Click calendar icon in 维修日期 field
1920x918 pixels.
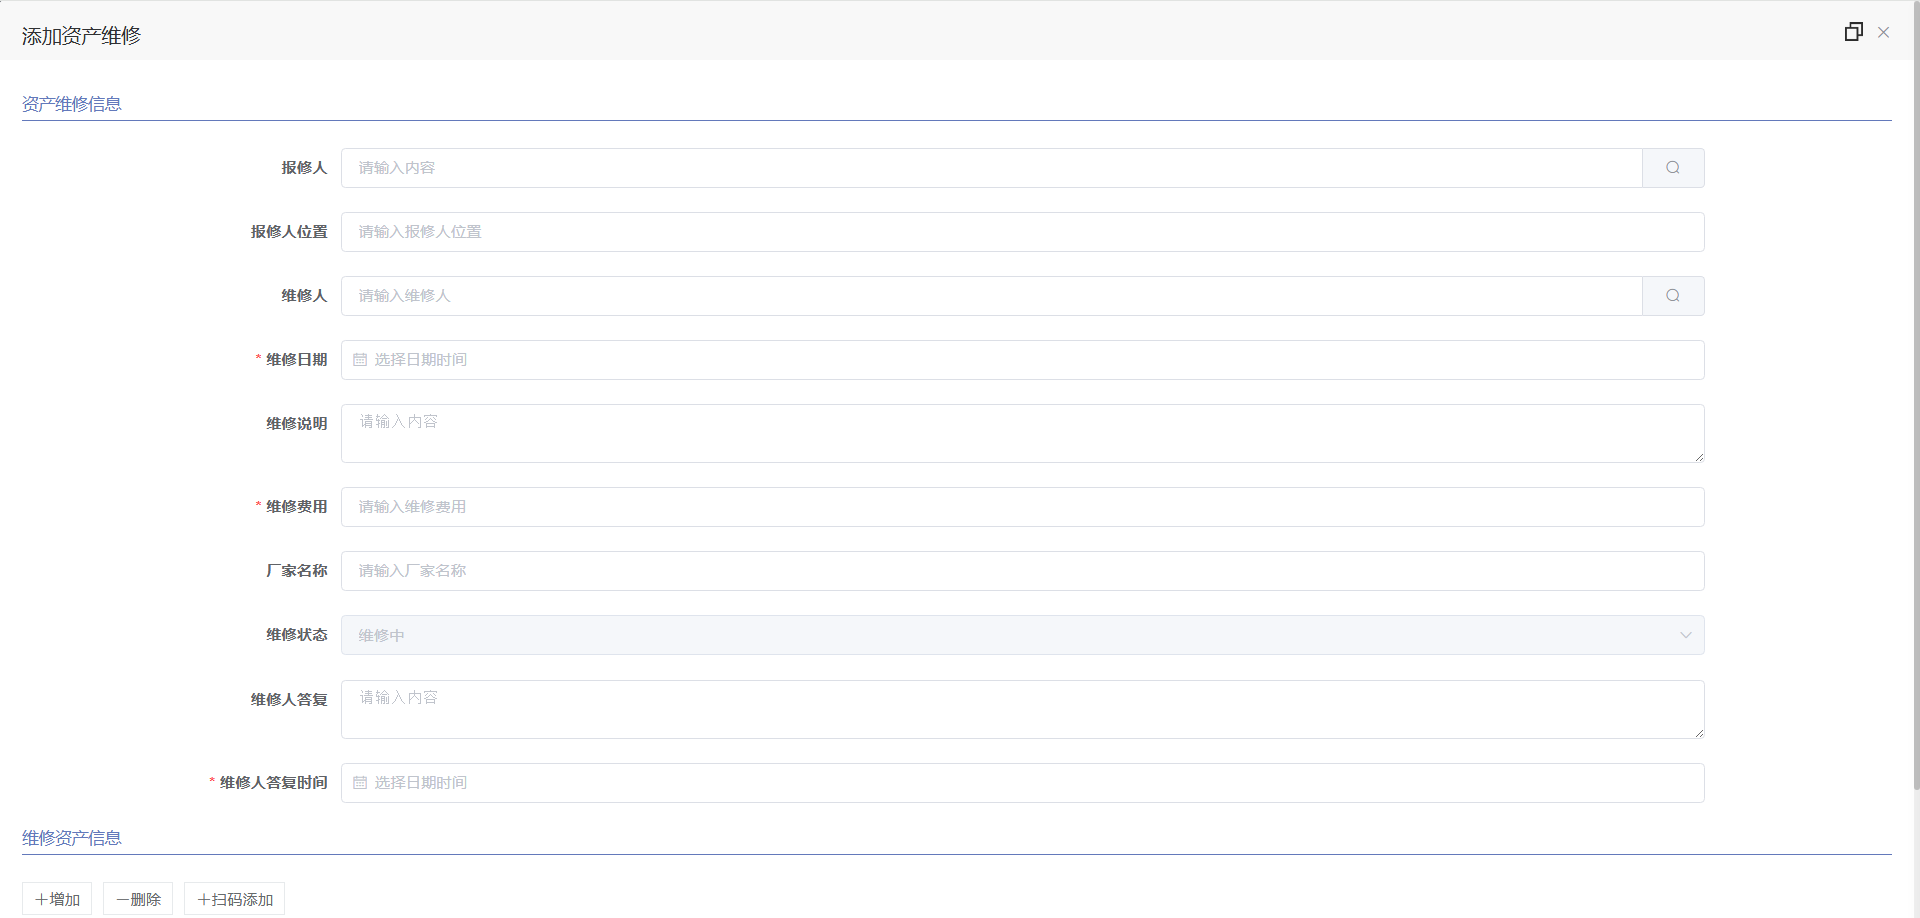click(x=360, y=360)
